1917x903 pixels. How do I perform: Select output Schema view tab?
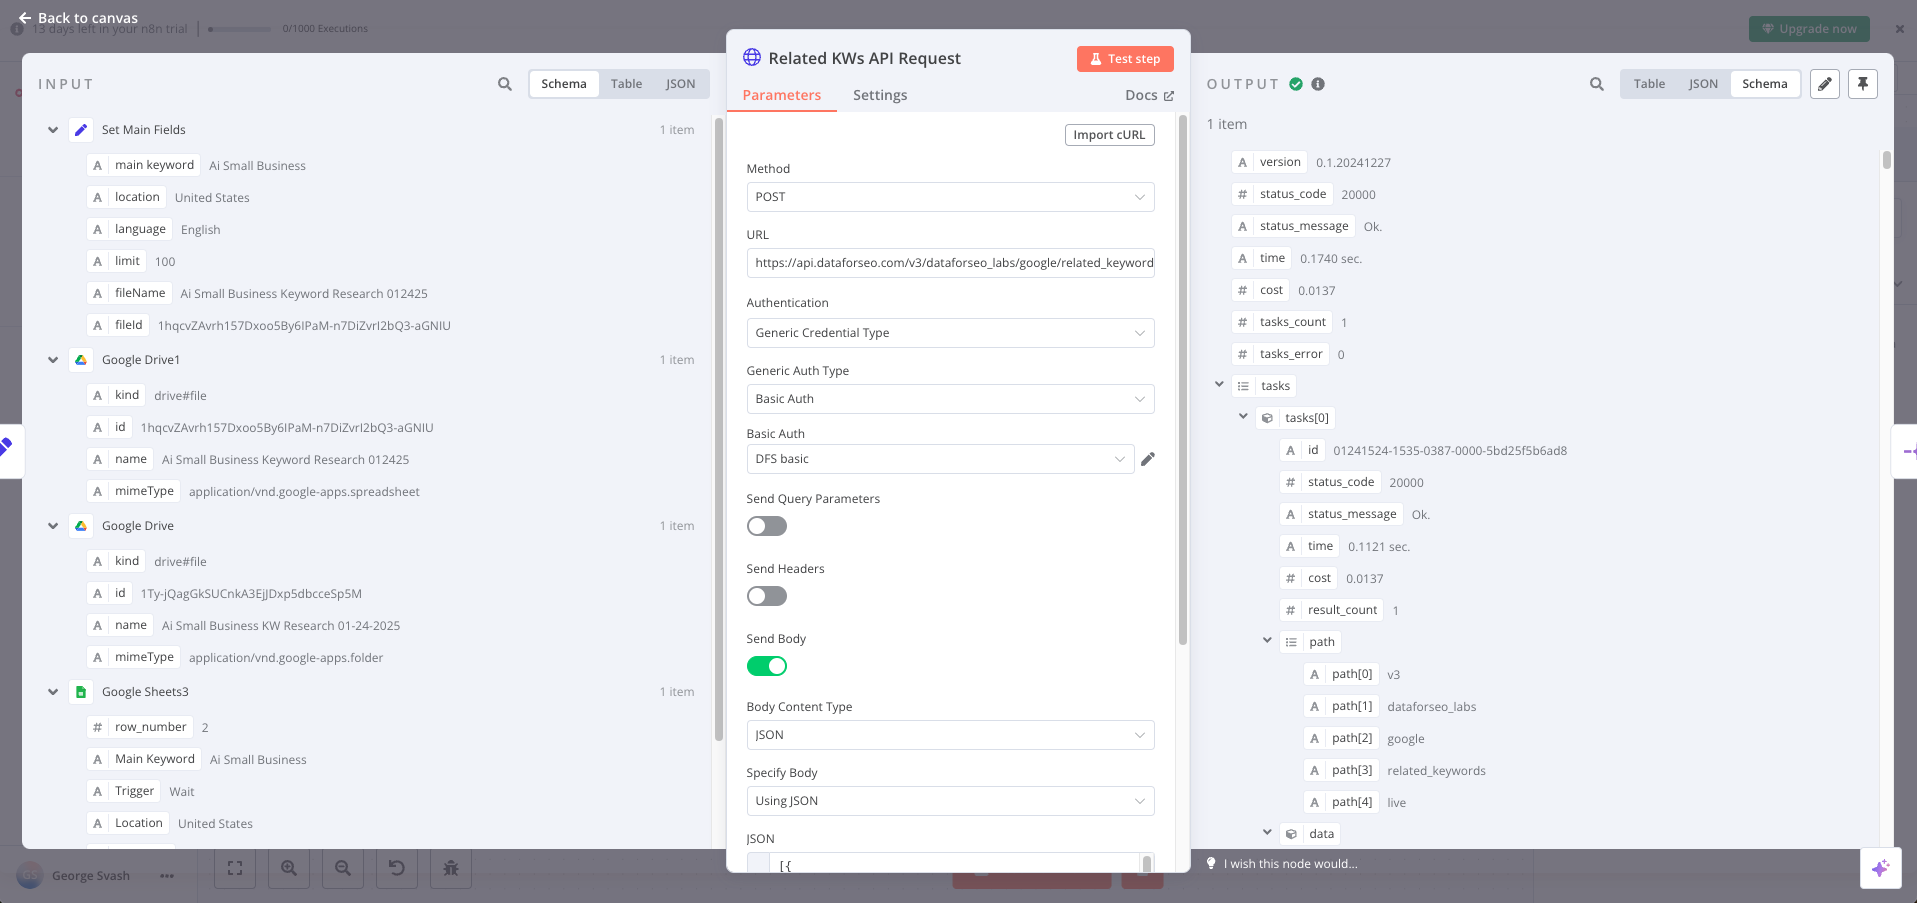click(1765, 84)
